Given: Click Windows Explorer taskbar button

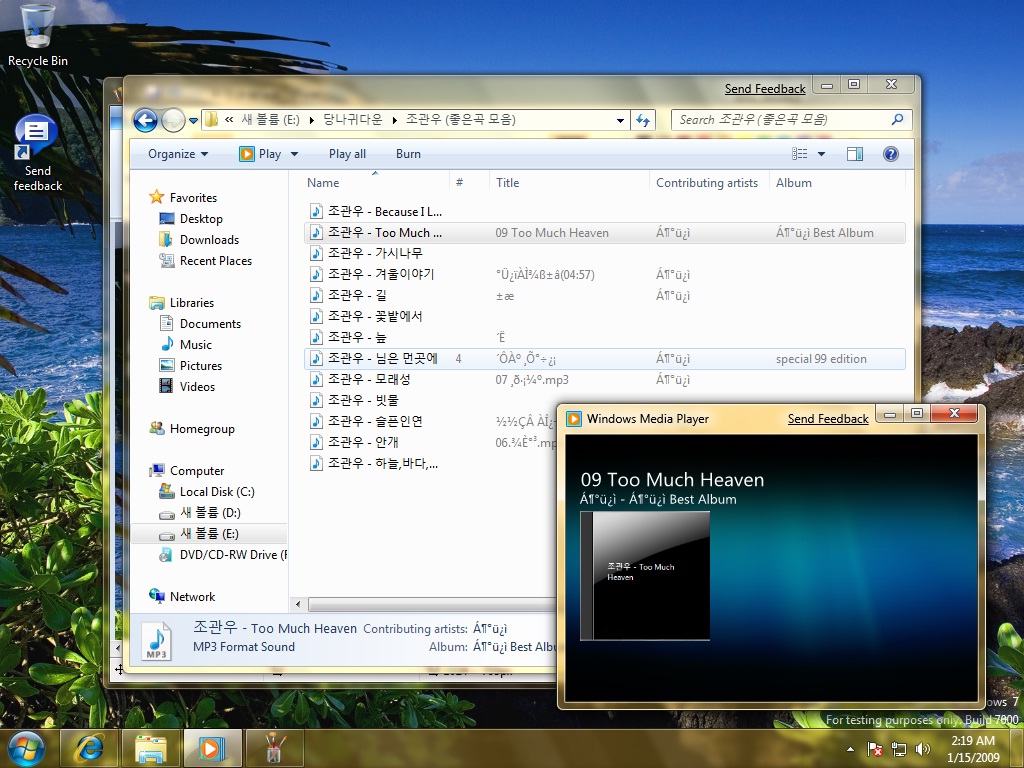Looking at the screenshot, I should 151,748.
